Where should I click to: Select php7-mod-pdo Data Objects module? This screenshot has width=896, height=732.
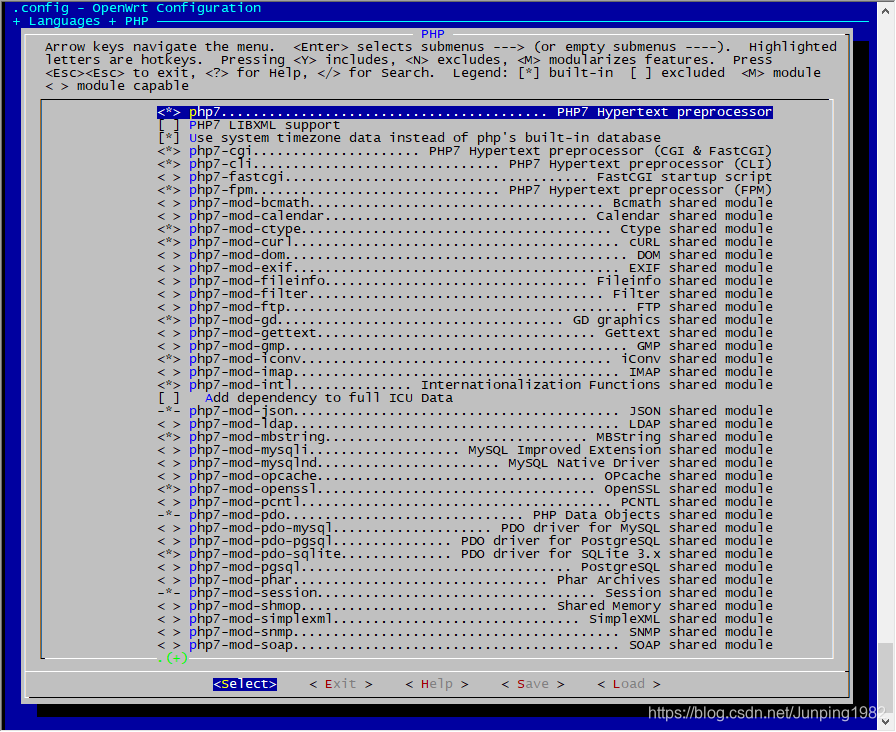click(465, 515)
